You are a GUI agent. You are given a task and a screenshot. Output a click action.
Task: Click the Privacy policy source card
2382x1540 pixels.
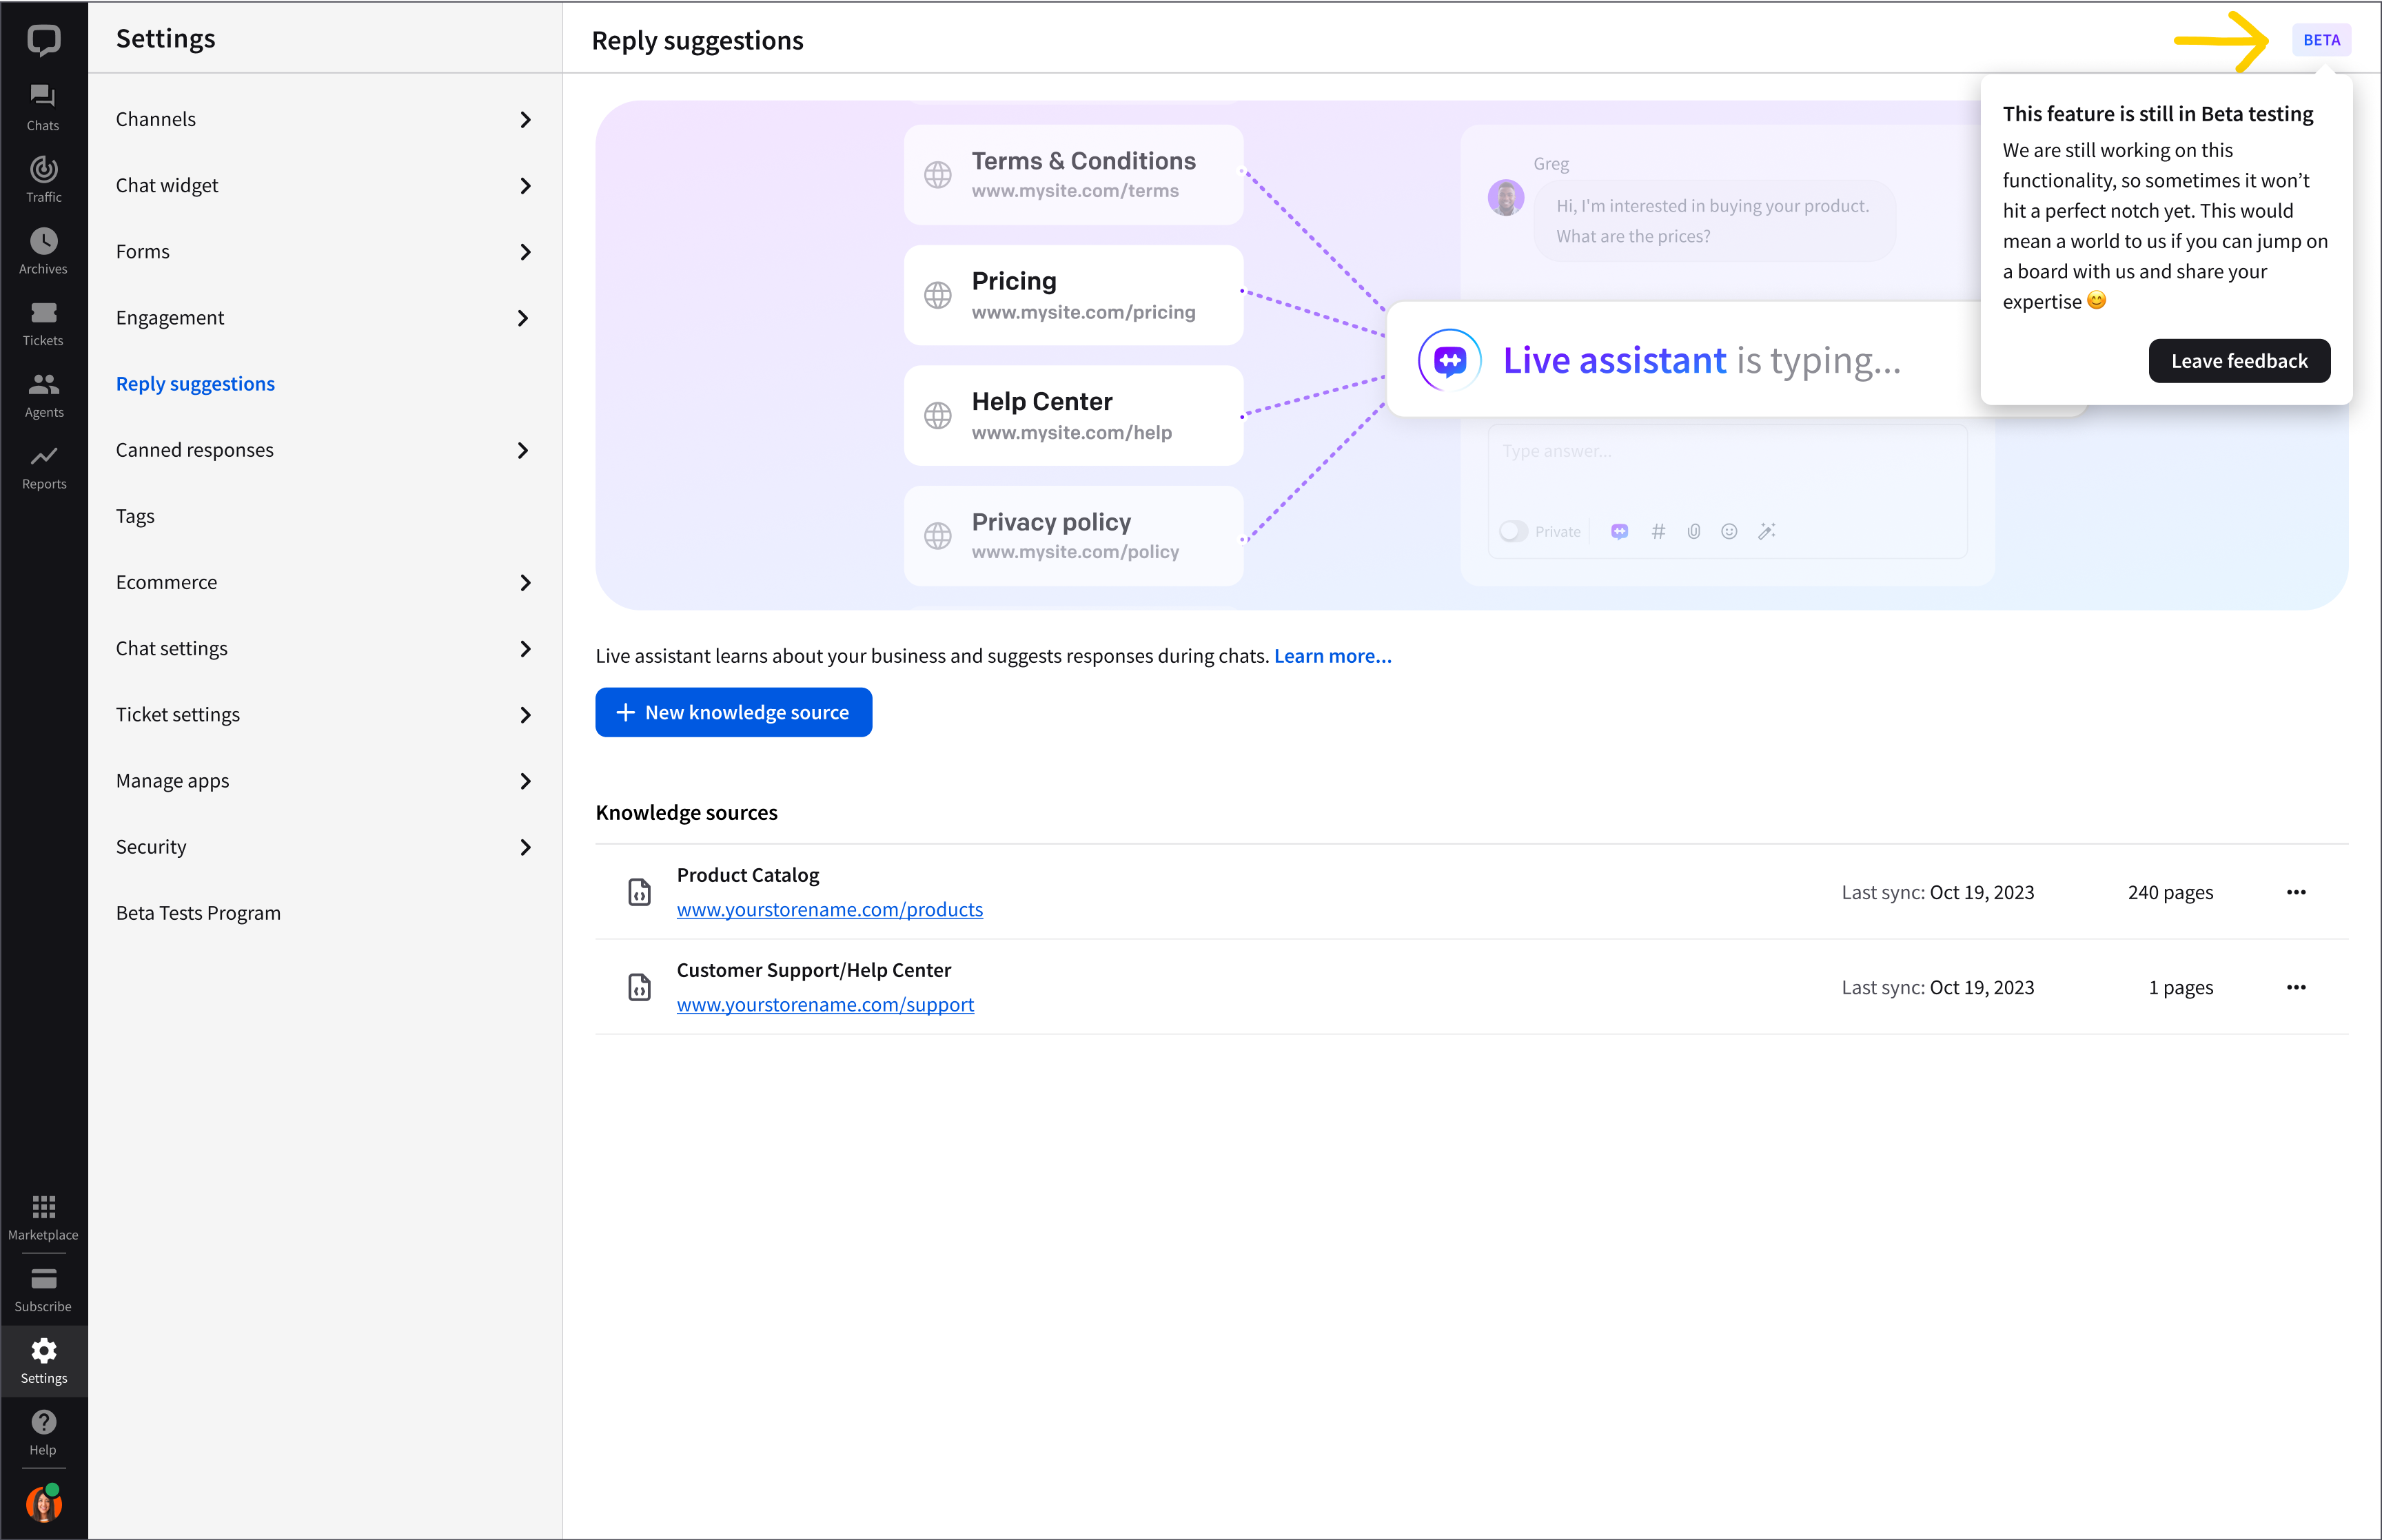pyautogui.click(x=1073, y=536)
